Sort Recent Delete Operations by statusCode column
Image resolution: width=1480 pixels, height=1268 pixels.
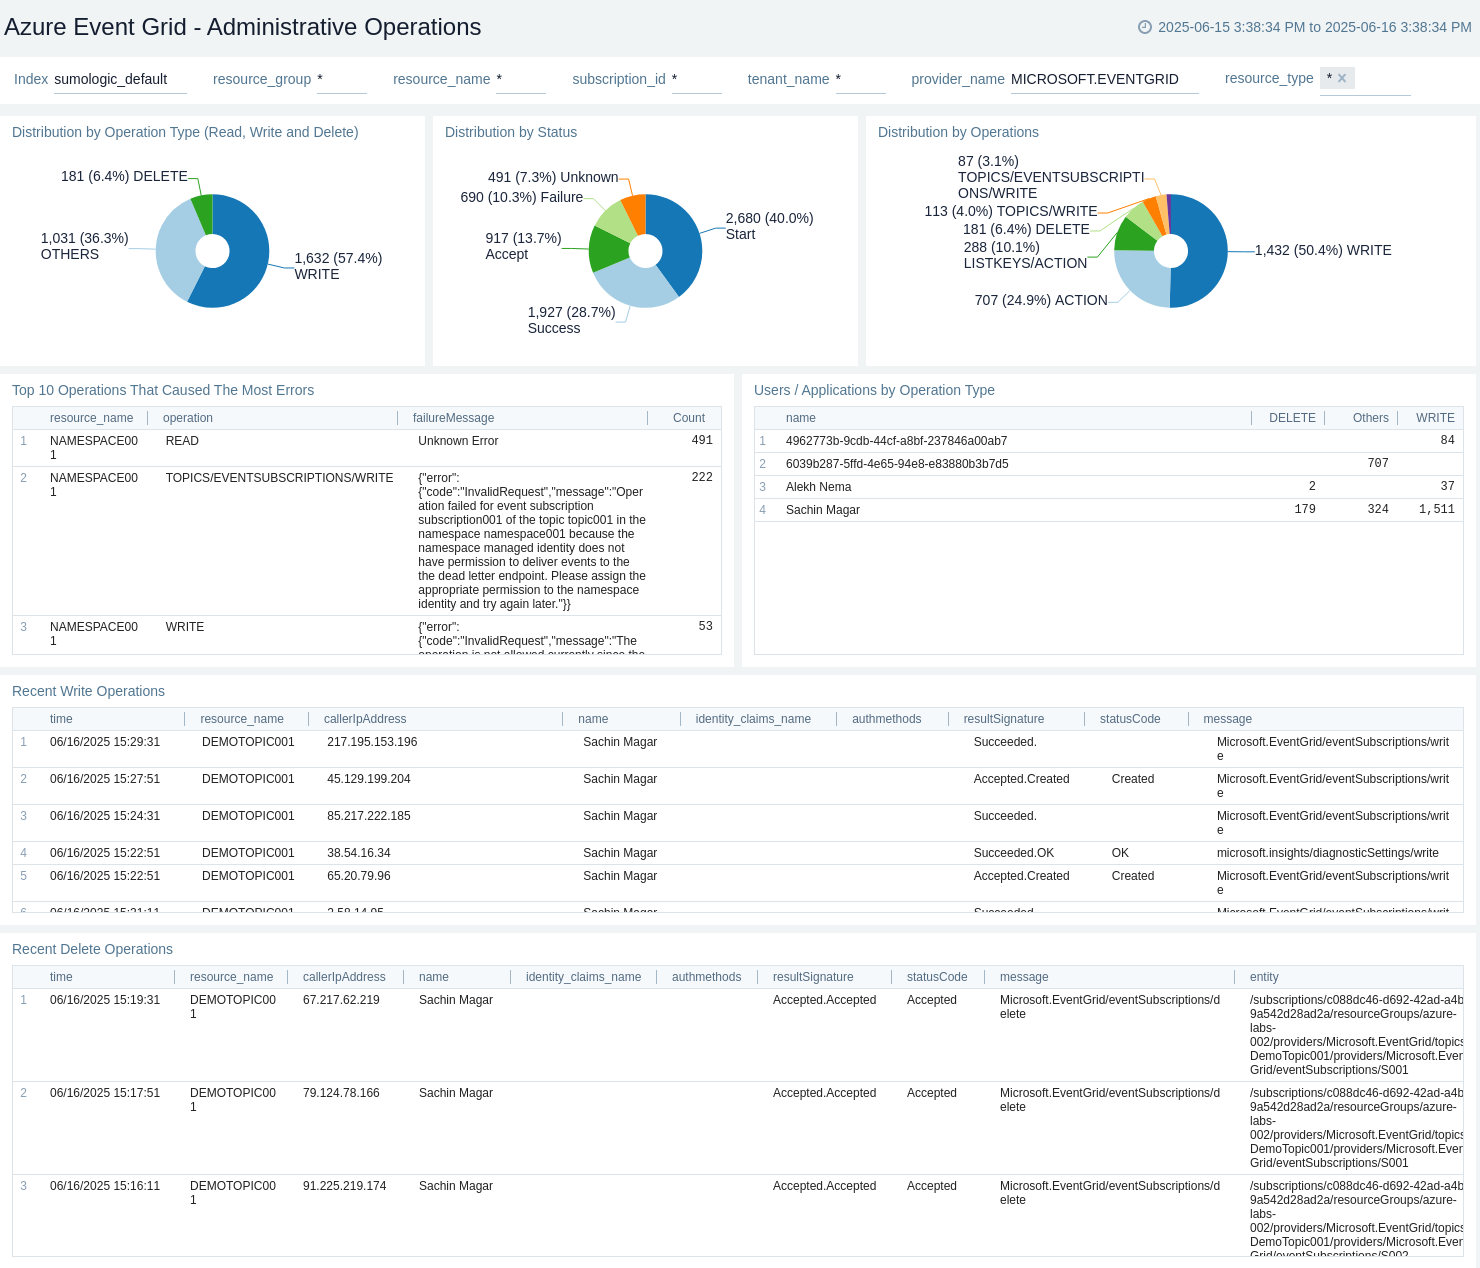[x=937, y=977]
